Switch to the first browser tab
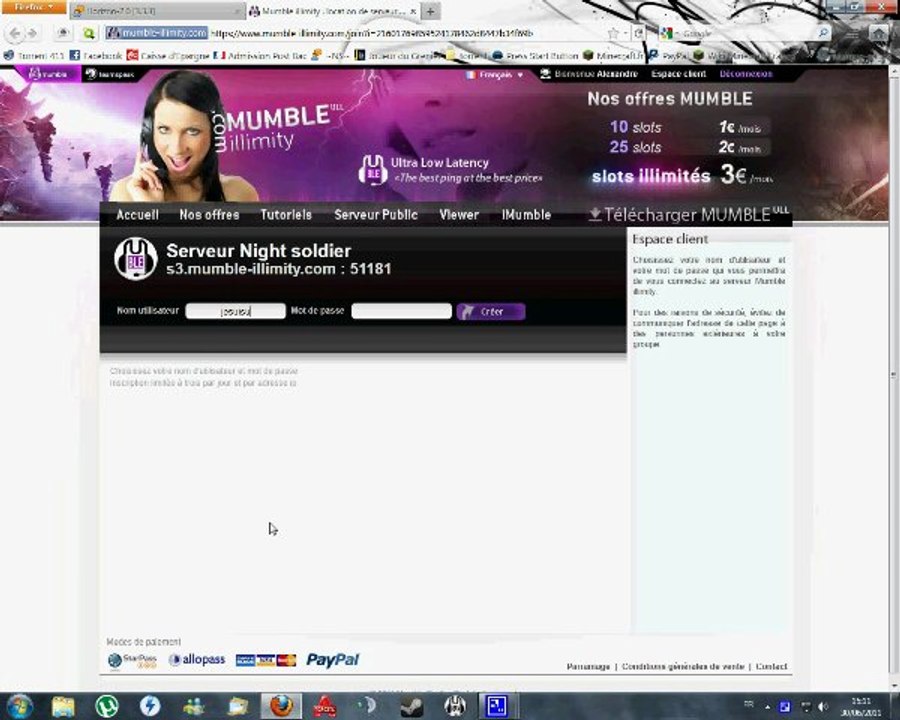The height and width of the screenshot is (720, 900). coord(157,11)
